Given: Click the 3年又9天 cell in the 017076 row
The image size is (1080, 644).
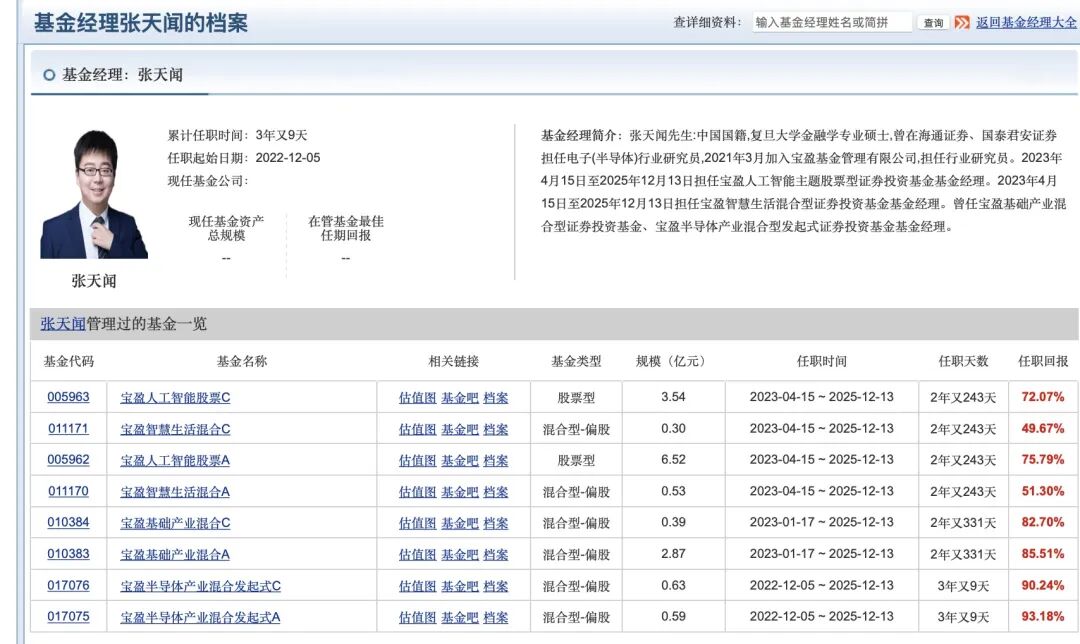Looking at the screenshot, I should pos(963,586).
